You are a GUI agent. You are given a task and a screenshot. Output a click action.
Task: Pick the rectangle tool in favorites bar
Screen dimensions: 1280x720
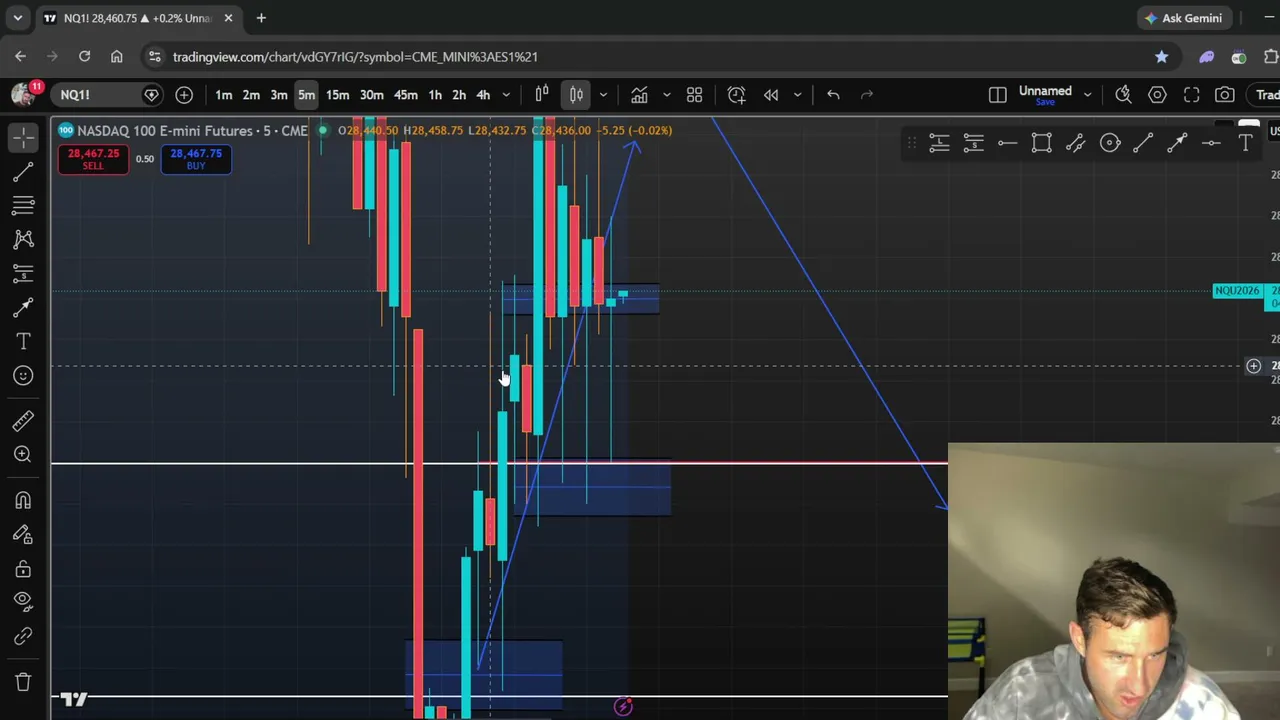point(1041,143)
